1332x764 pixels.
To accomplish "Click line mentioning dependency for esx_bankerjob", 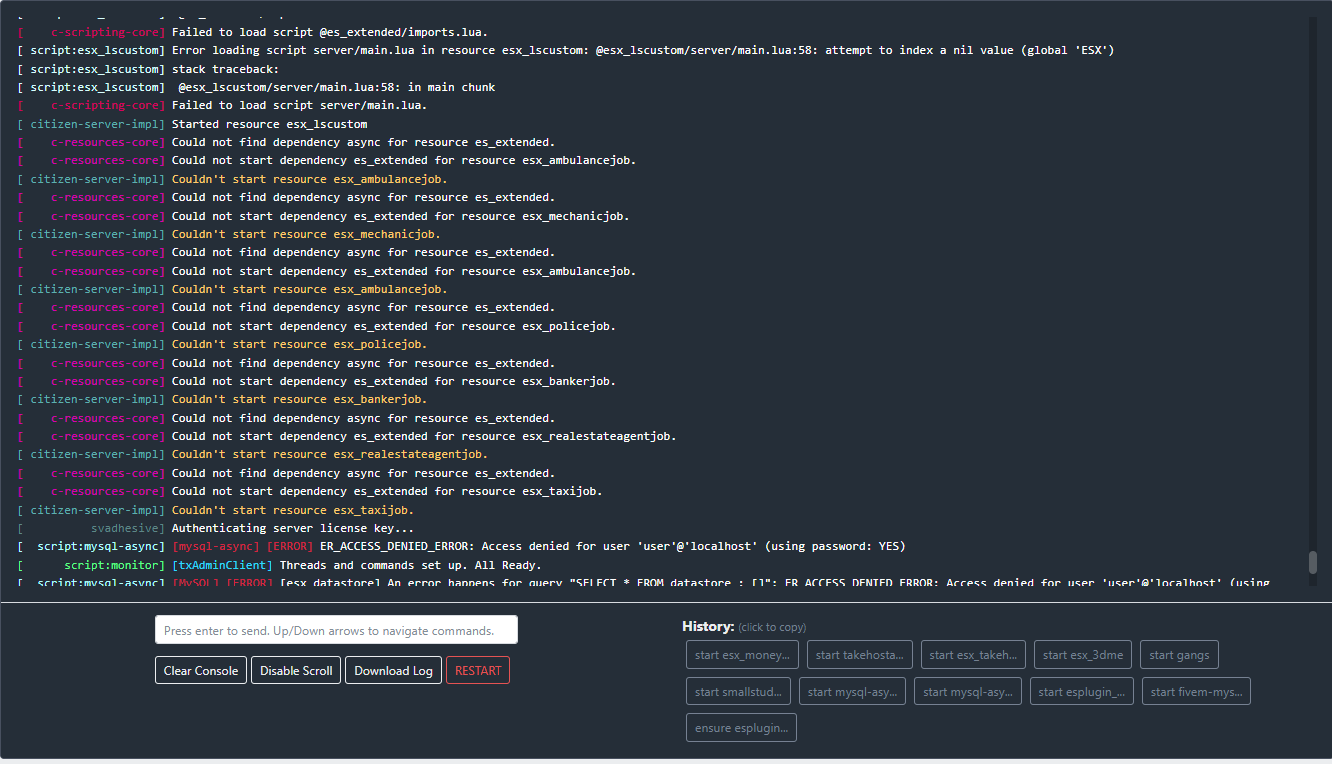I will [x=394, y=381].
